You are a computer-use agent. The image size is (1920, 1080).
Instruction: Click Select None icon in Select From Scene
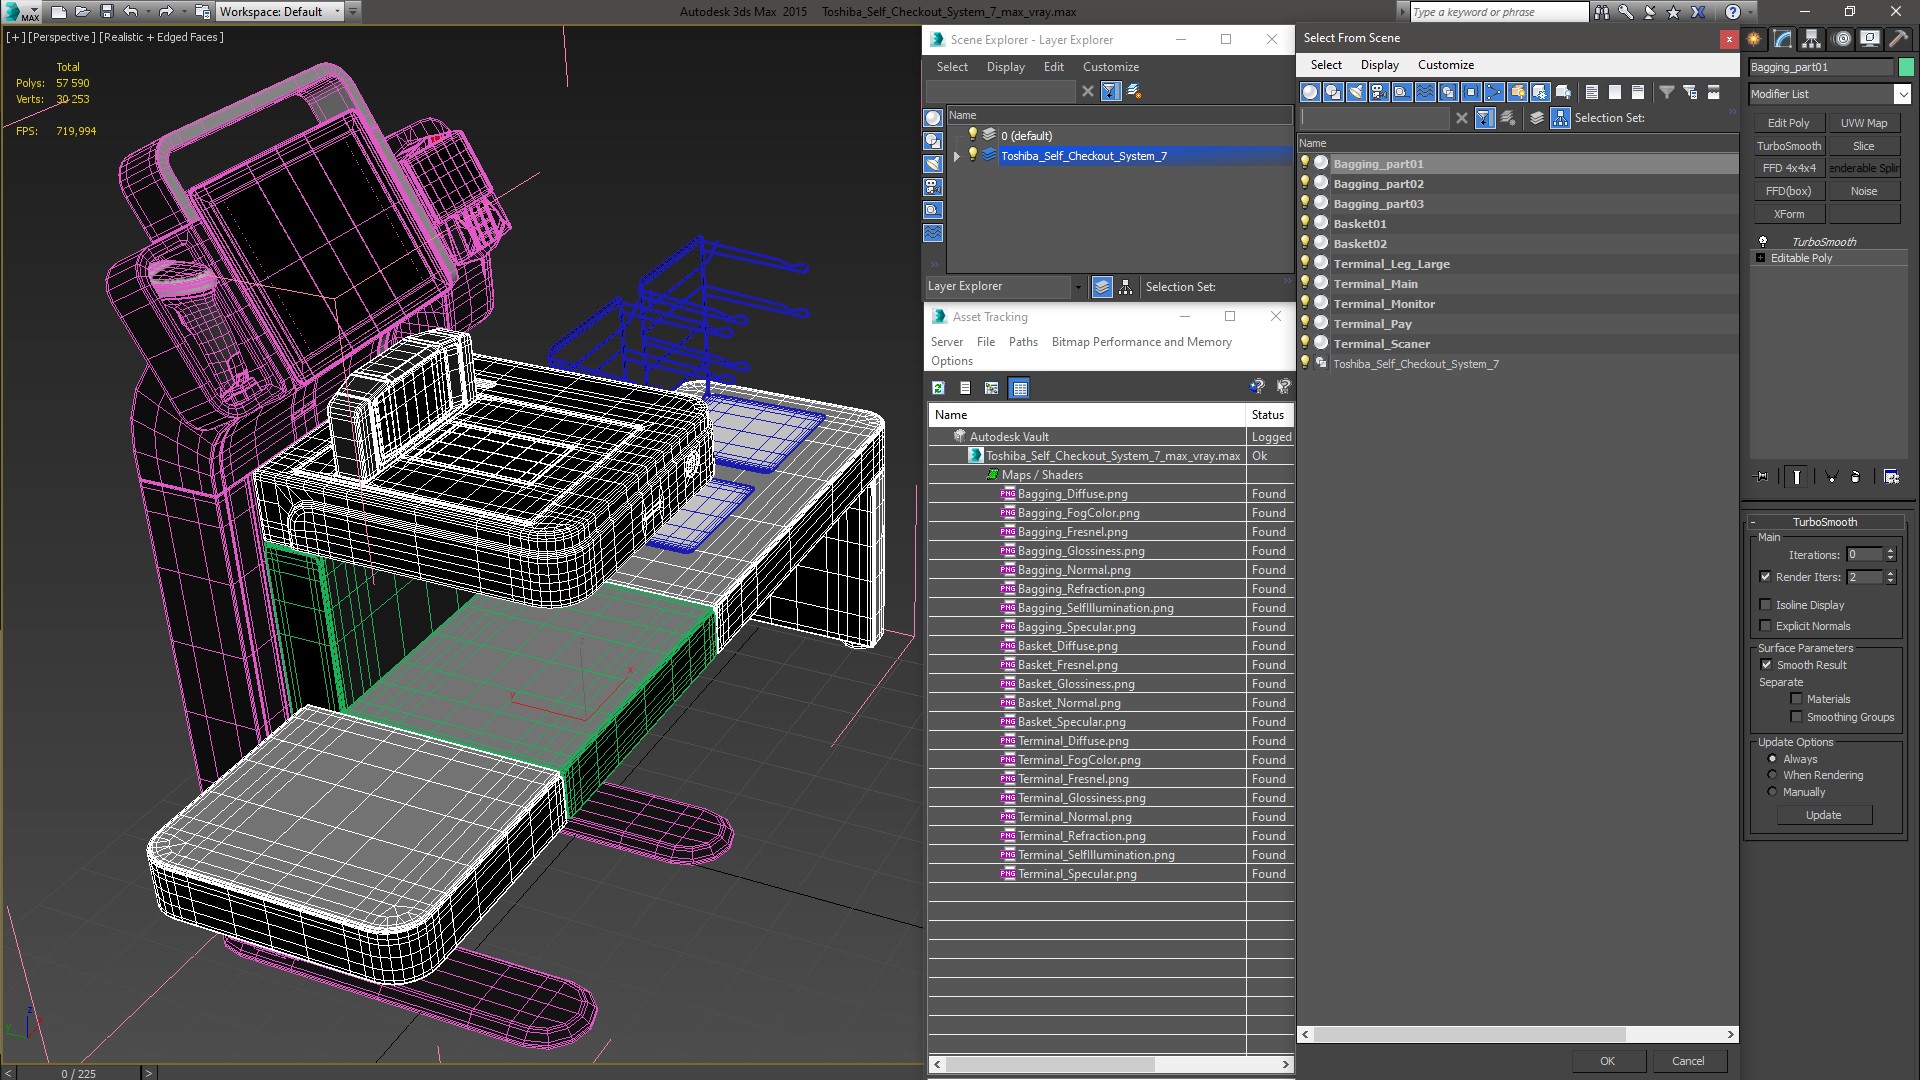point(1614,92)
